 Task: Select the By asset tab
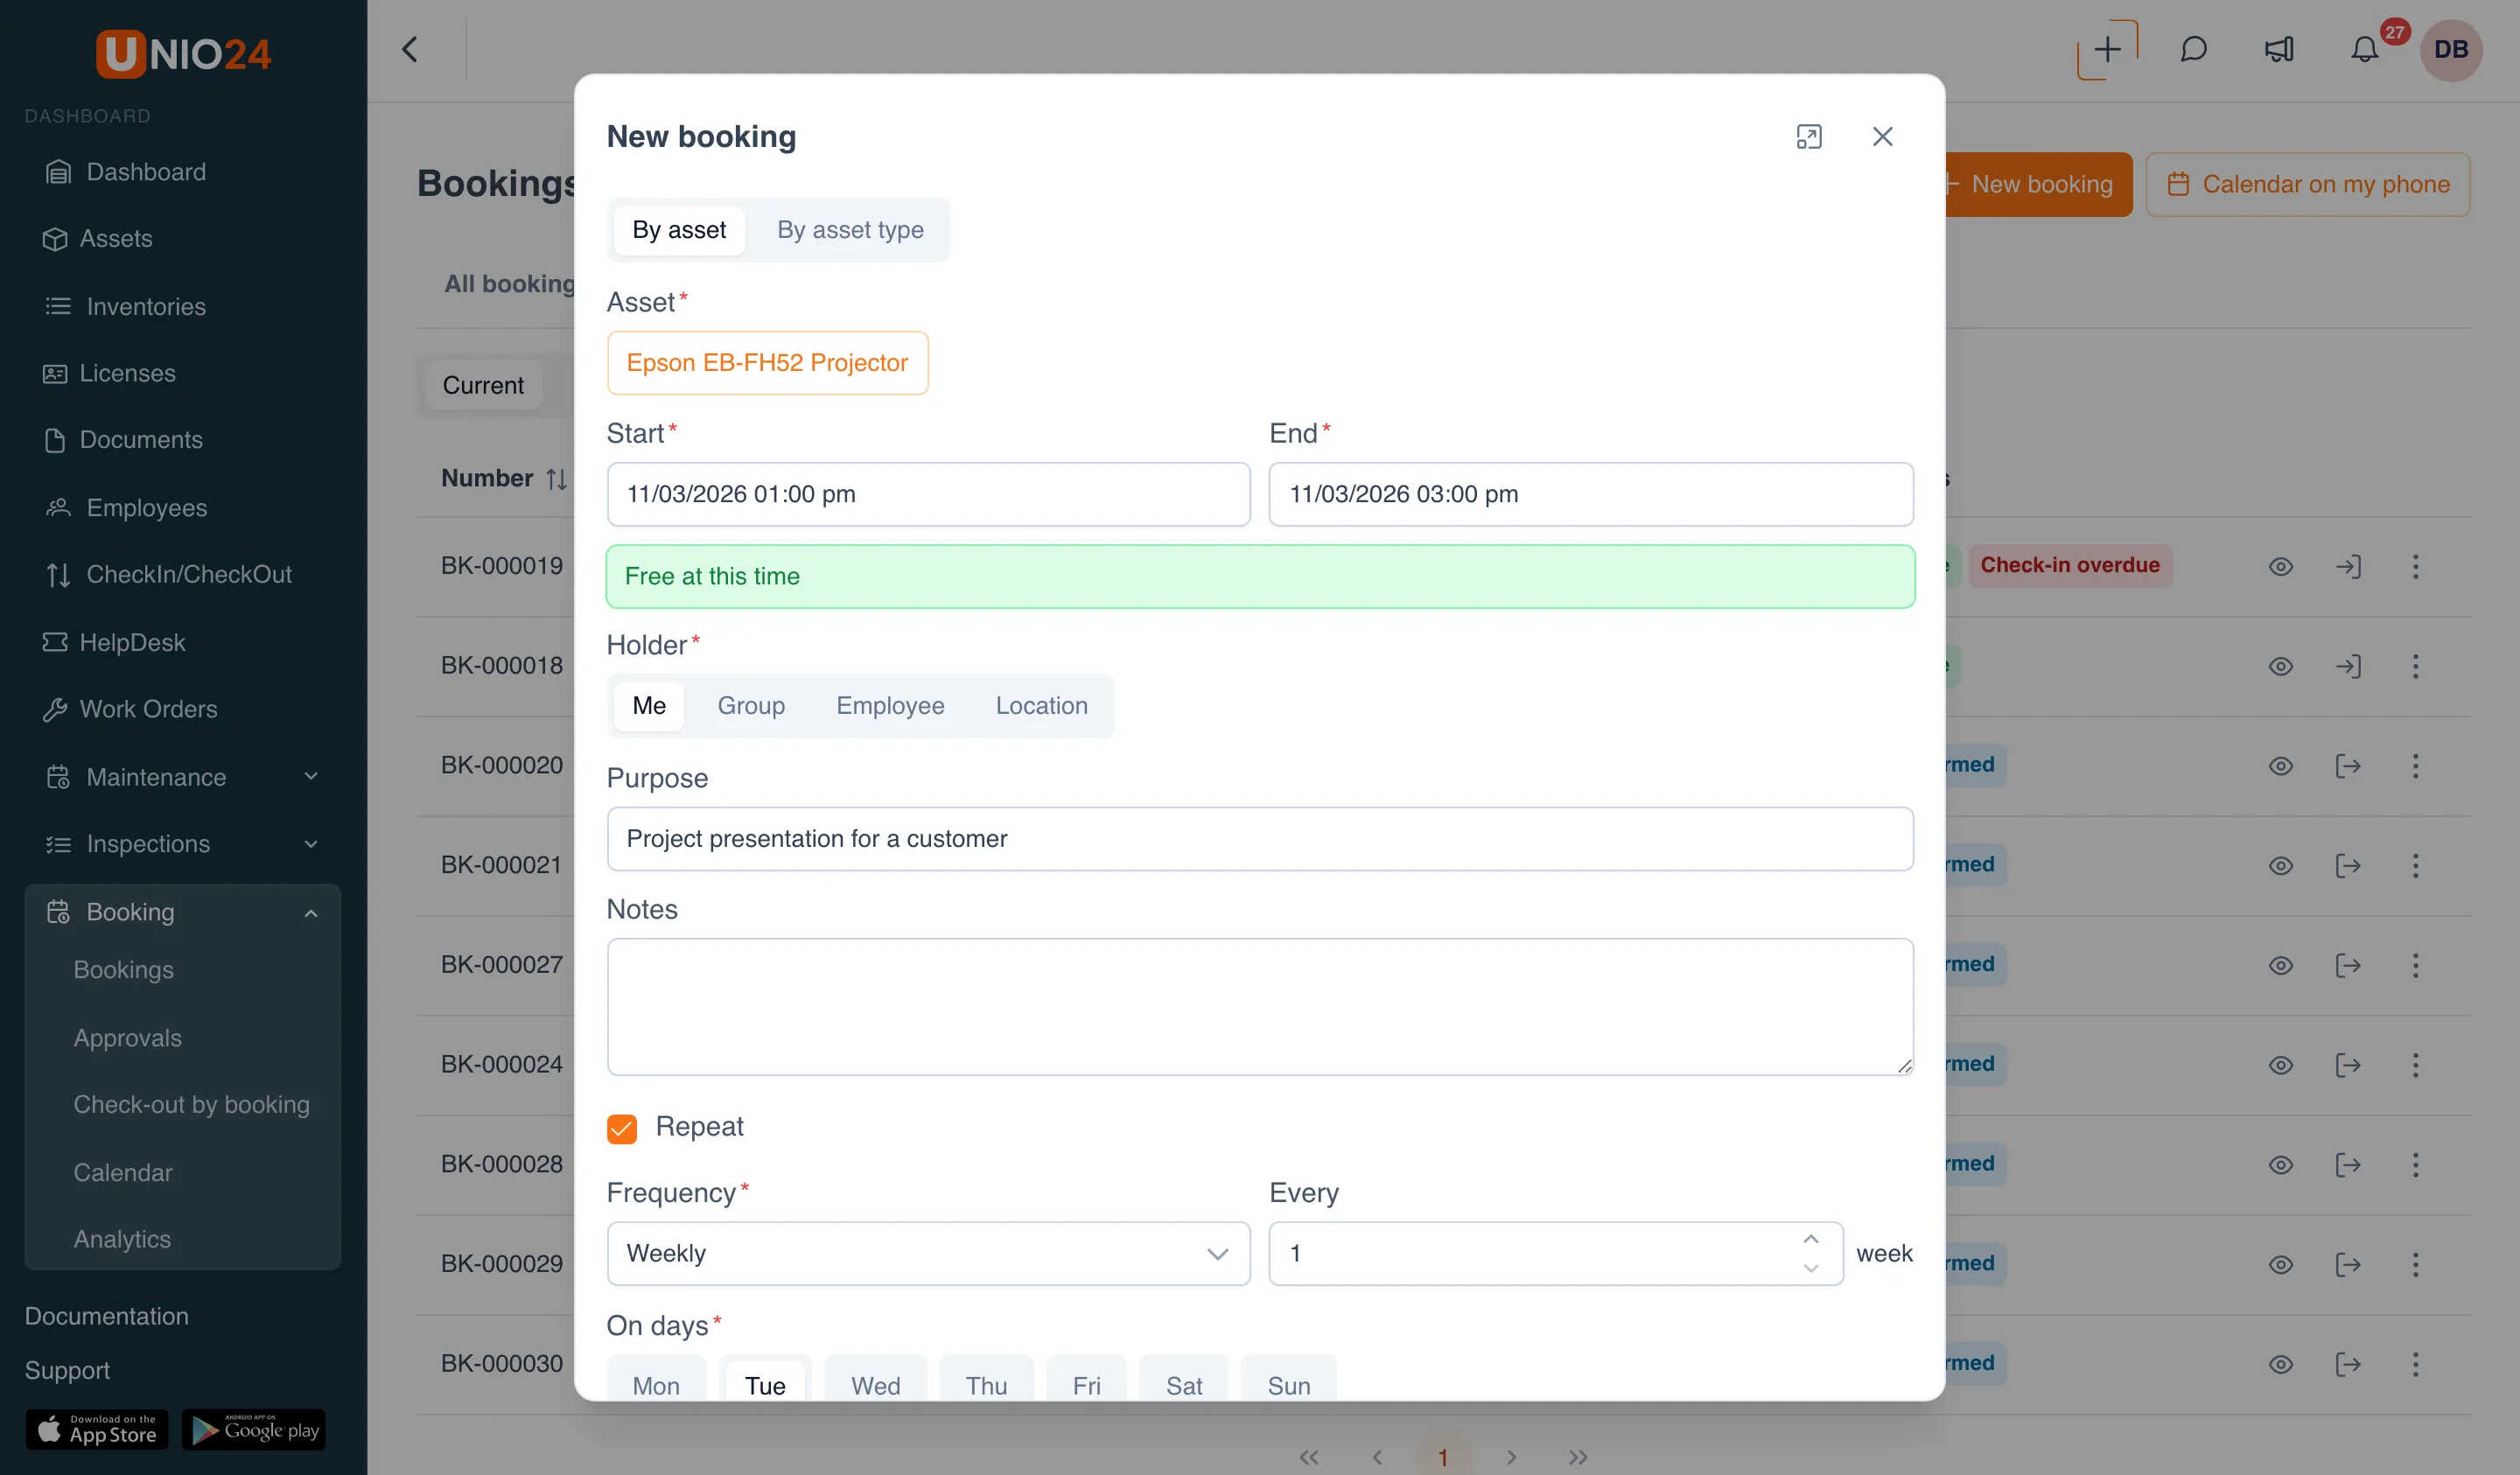pyautogui.click(x=679, y=230)
